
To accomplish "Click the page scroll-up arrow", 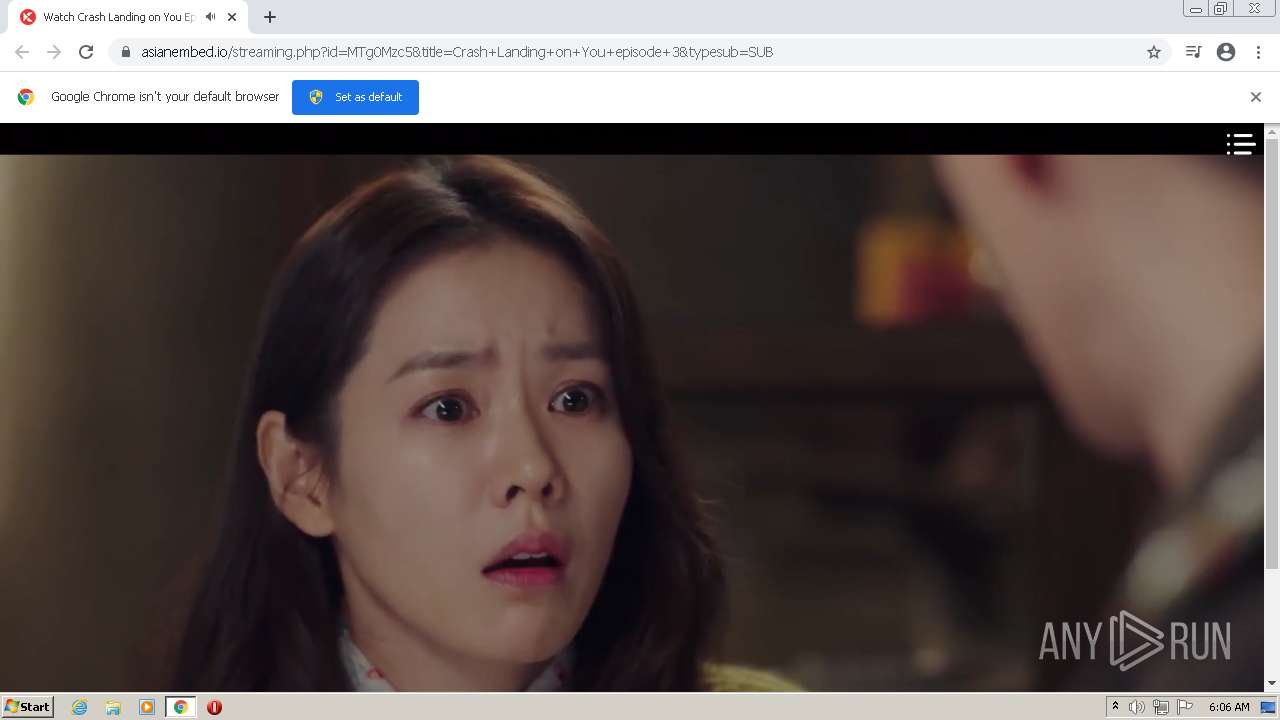I will click(1272, 131).
